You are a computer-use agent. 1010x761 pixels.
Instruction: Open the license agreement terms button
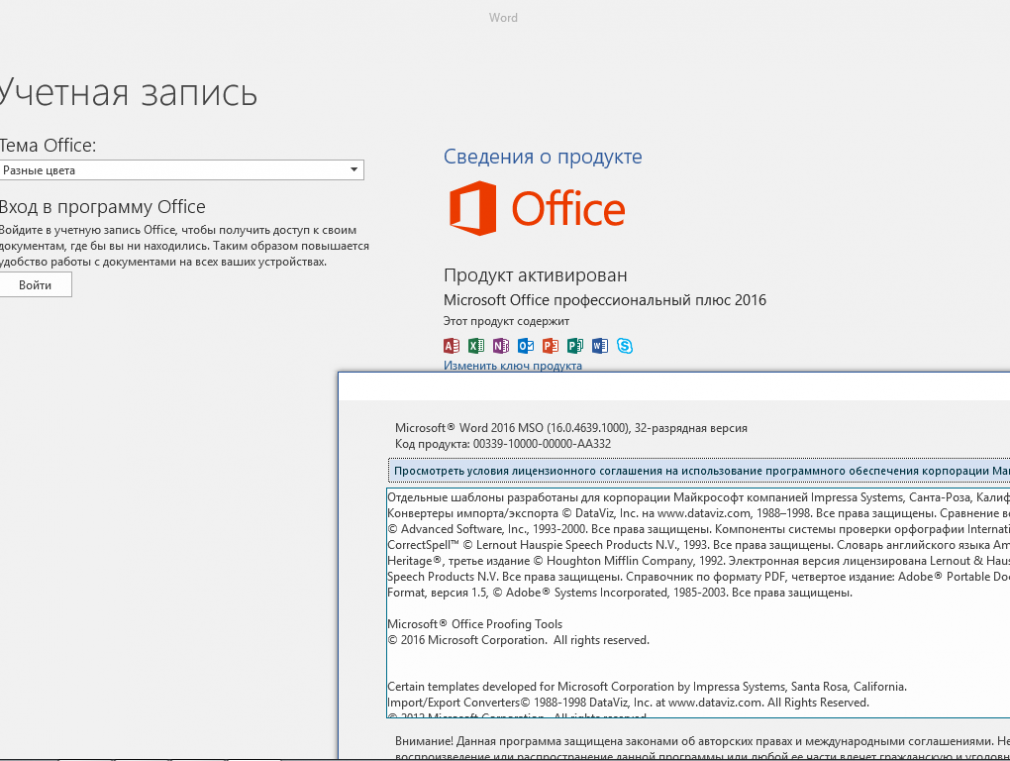(x=699, y=471)
